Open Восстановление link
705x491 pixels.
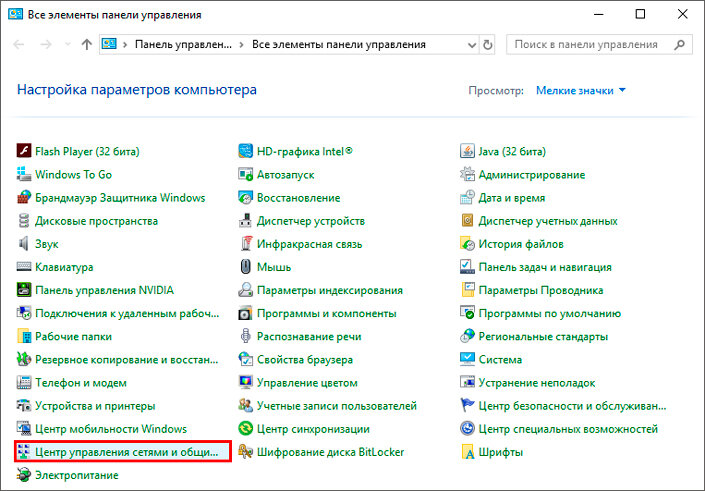click(299, 198)
